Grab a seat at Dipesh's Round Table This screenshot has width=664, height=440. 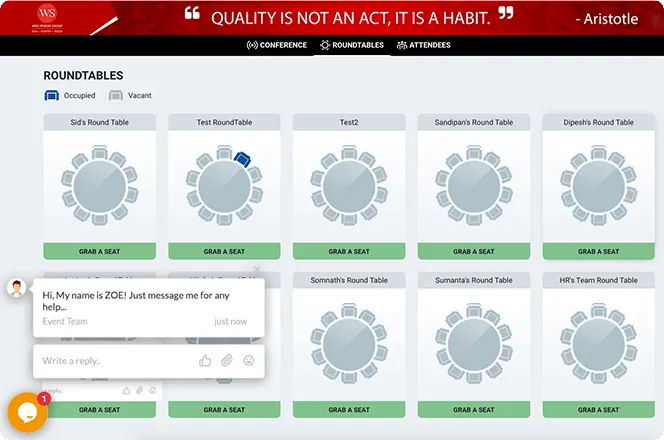[598, 251]
